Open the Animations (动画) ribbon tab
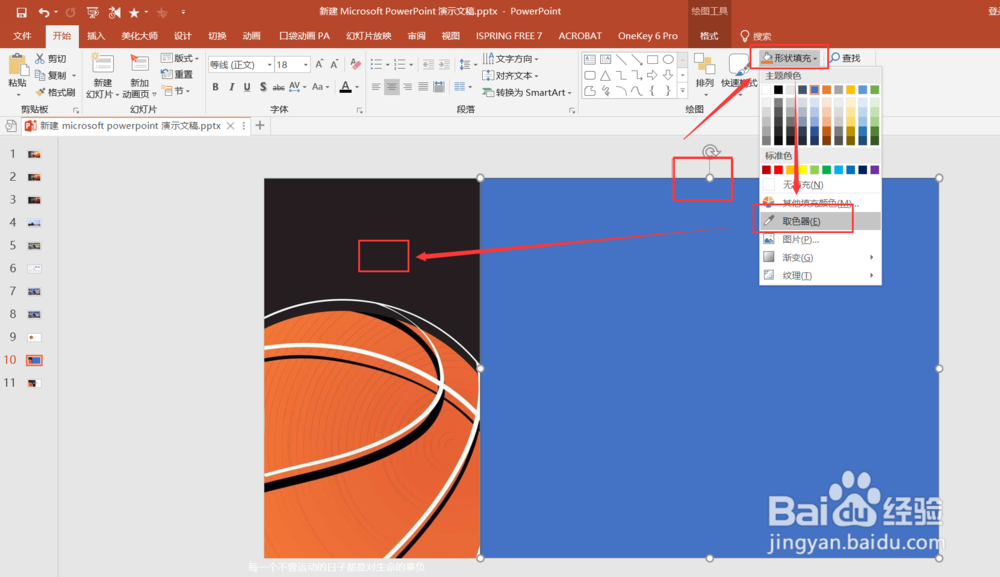Viewport: 1000px width, 577px height. coord(251,36)
